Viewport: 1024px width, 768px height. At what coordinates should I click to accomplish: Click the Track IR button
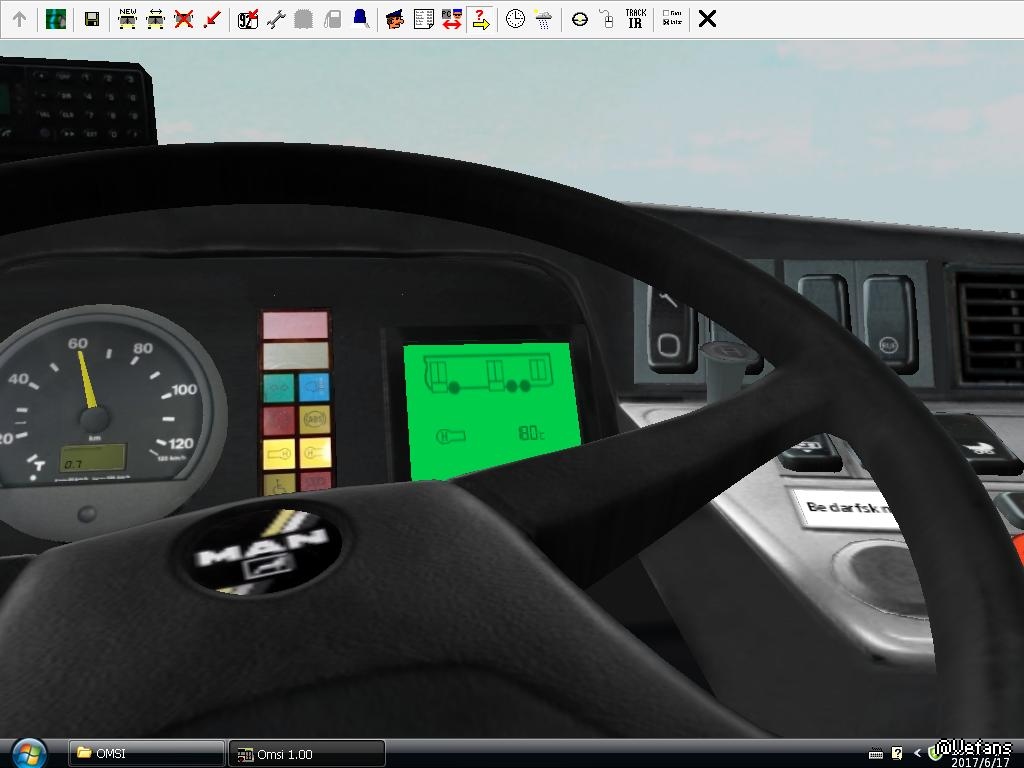tap(635, 19)
